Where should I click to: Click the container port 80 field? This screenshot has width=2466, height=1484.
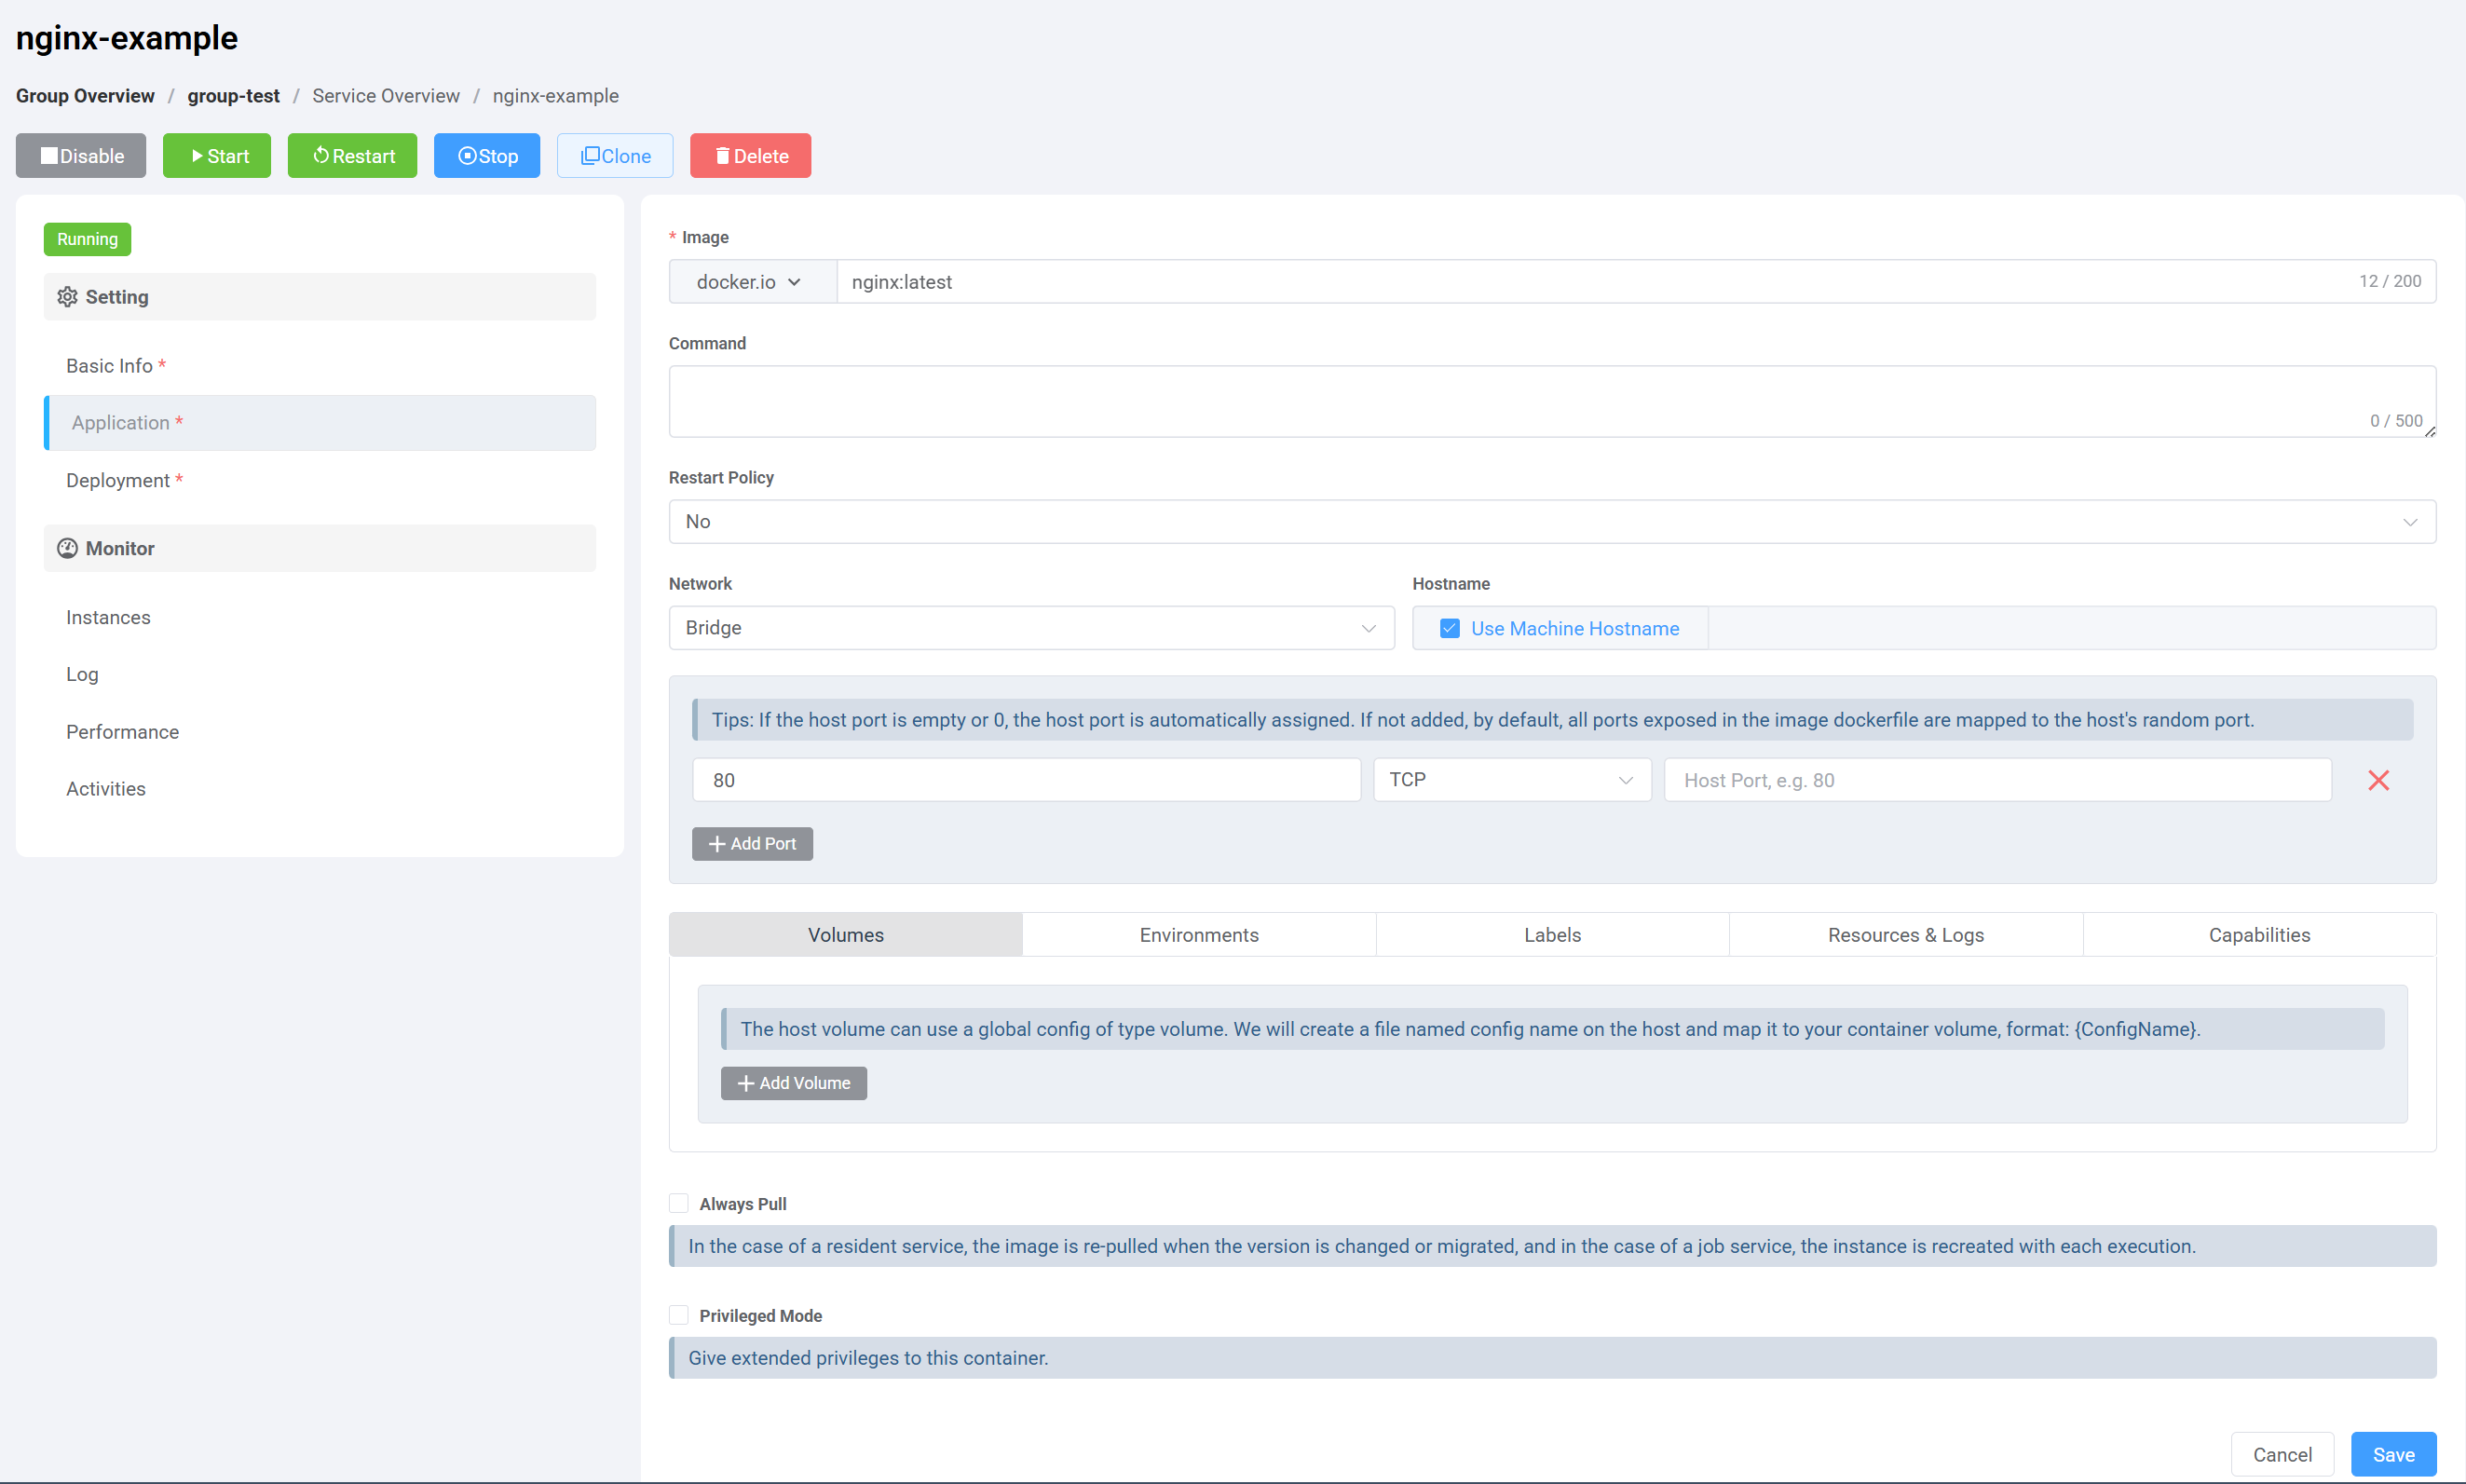1026,780
